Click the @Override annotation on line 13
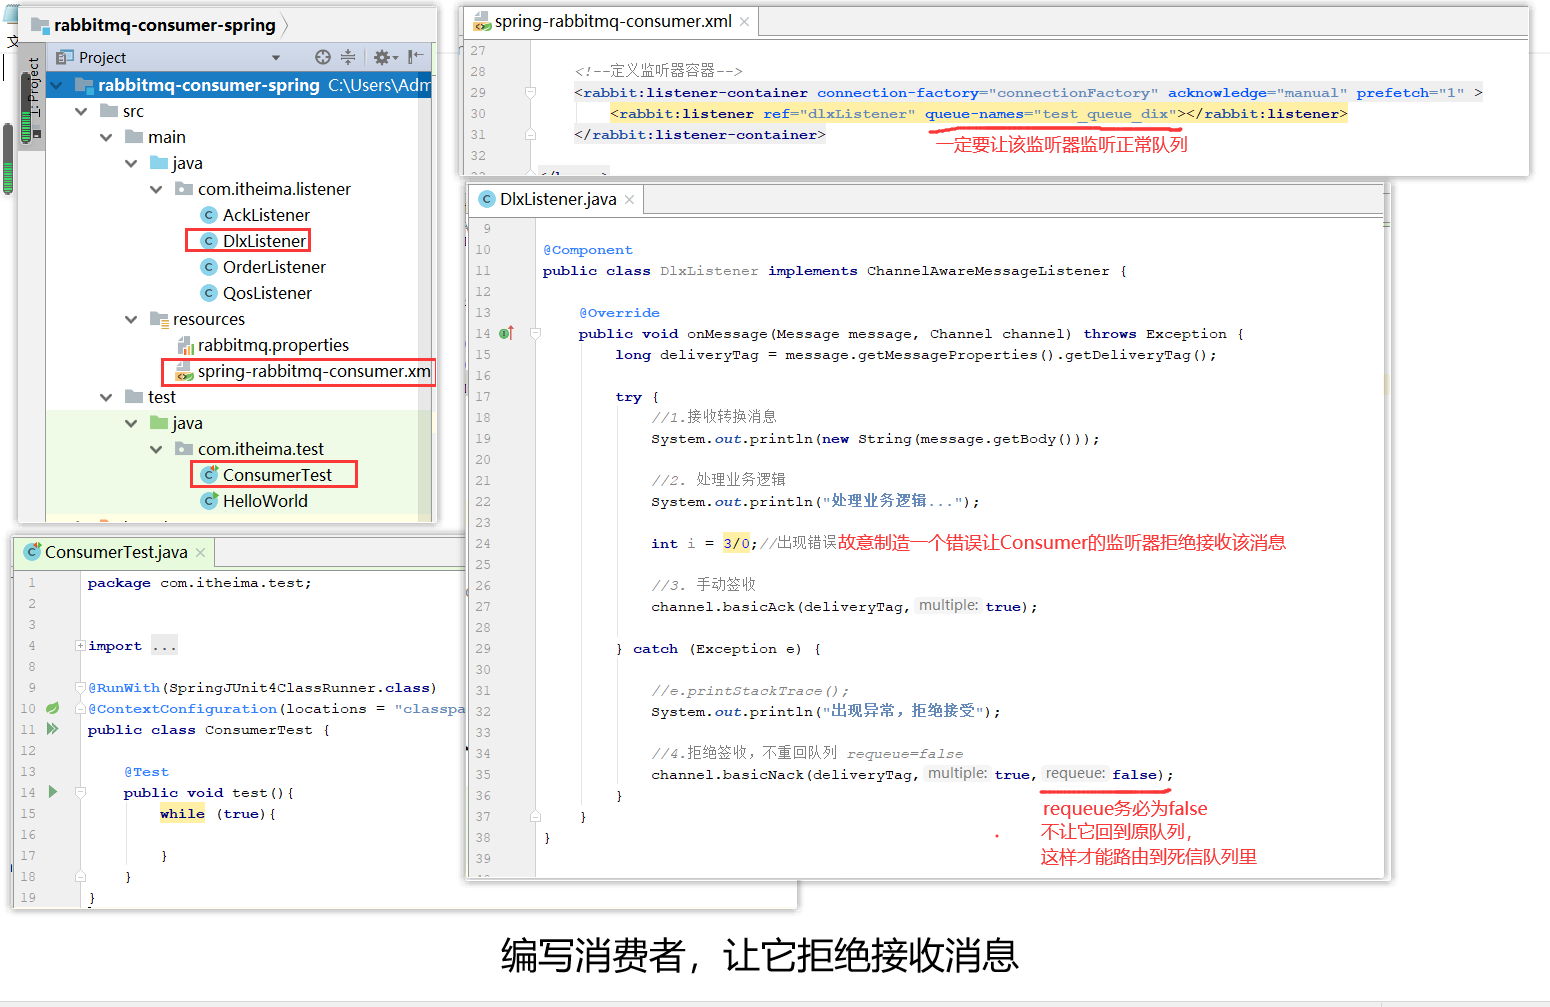1550x1007 pixels. coord(619,313)
